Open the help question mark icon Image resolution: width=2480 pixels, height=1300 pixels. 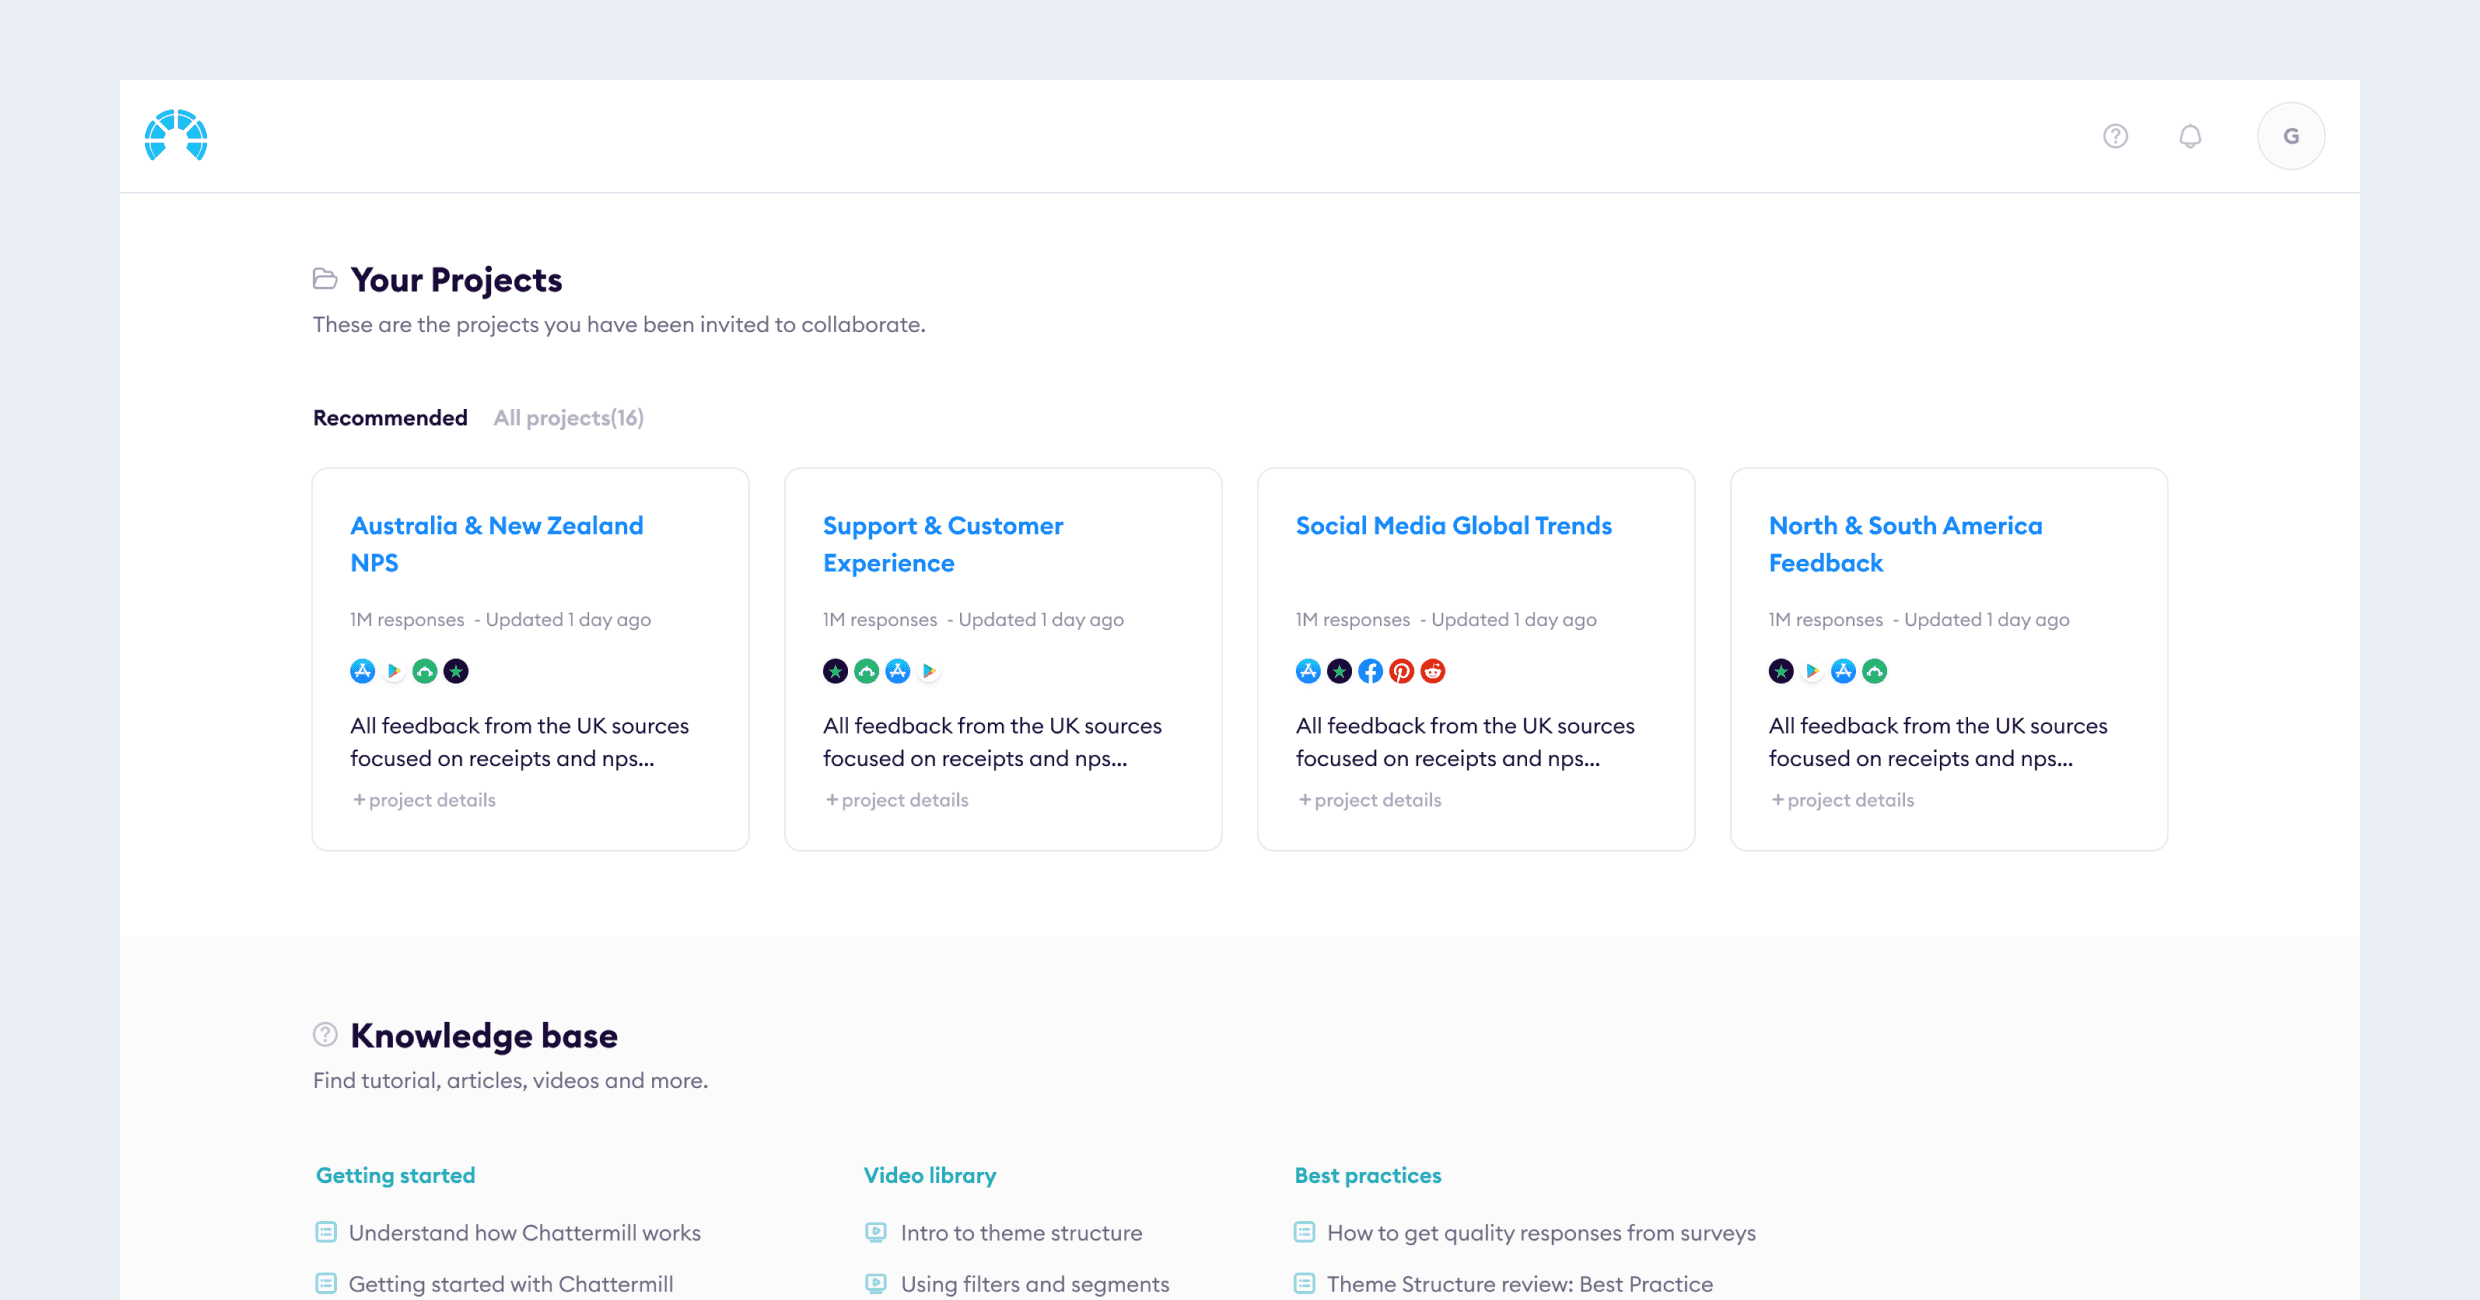point(2115,136)
